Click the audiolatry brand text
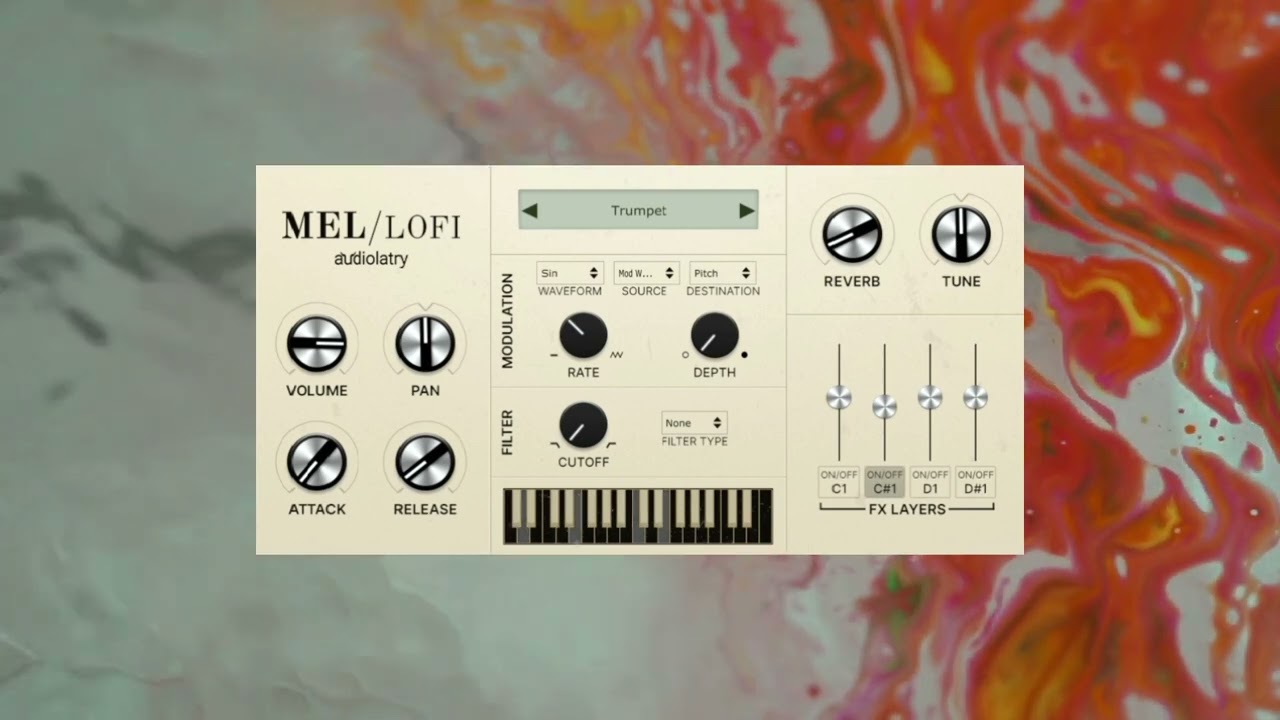Image resolution: width=1280 pixels, height=720 pixels. (371, 259)
